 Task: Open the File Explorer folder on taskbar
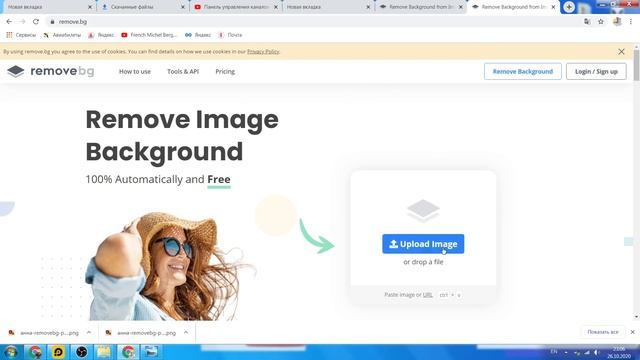click(104, 352)
